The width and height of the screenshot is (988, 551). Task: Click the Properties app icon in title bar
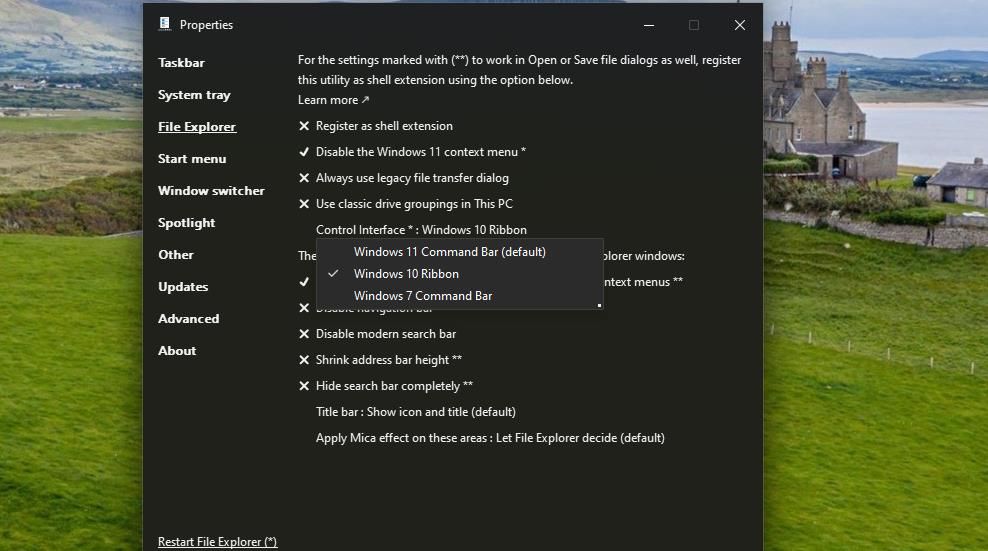point(164,25)
